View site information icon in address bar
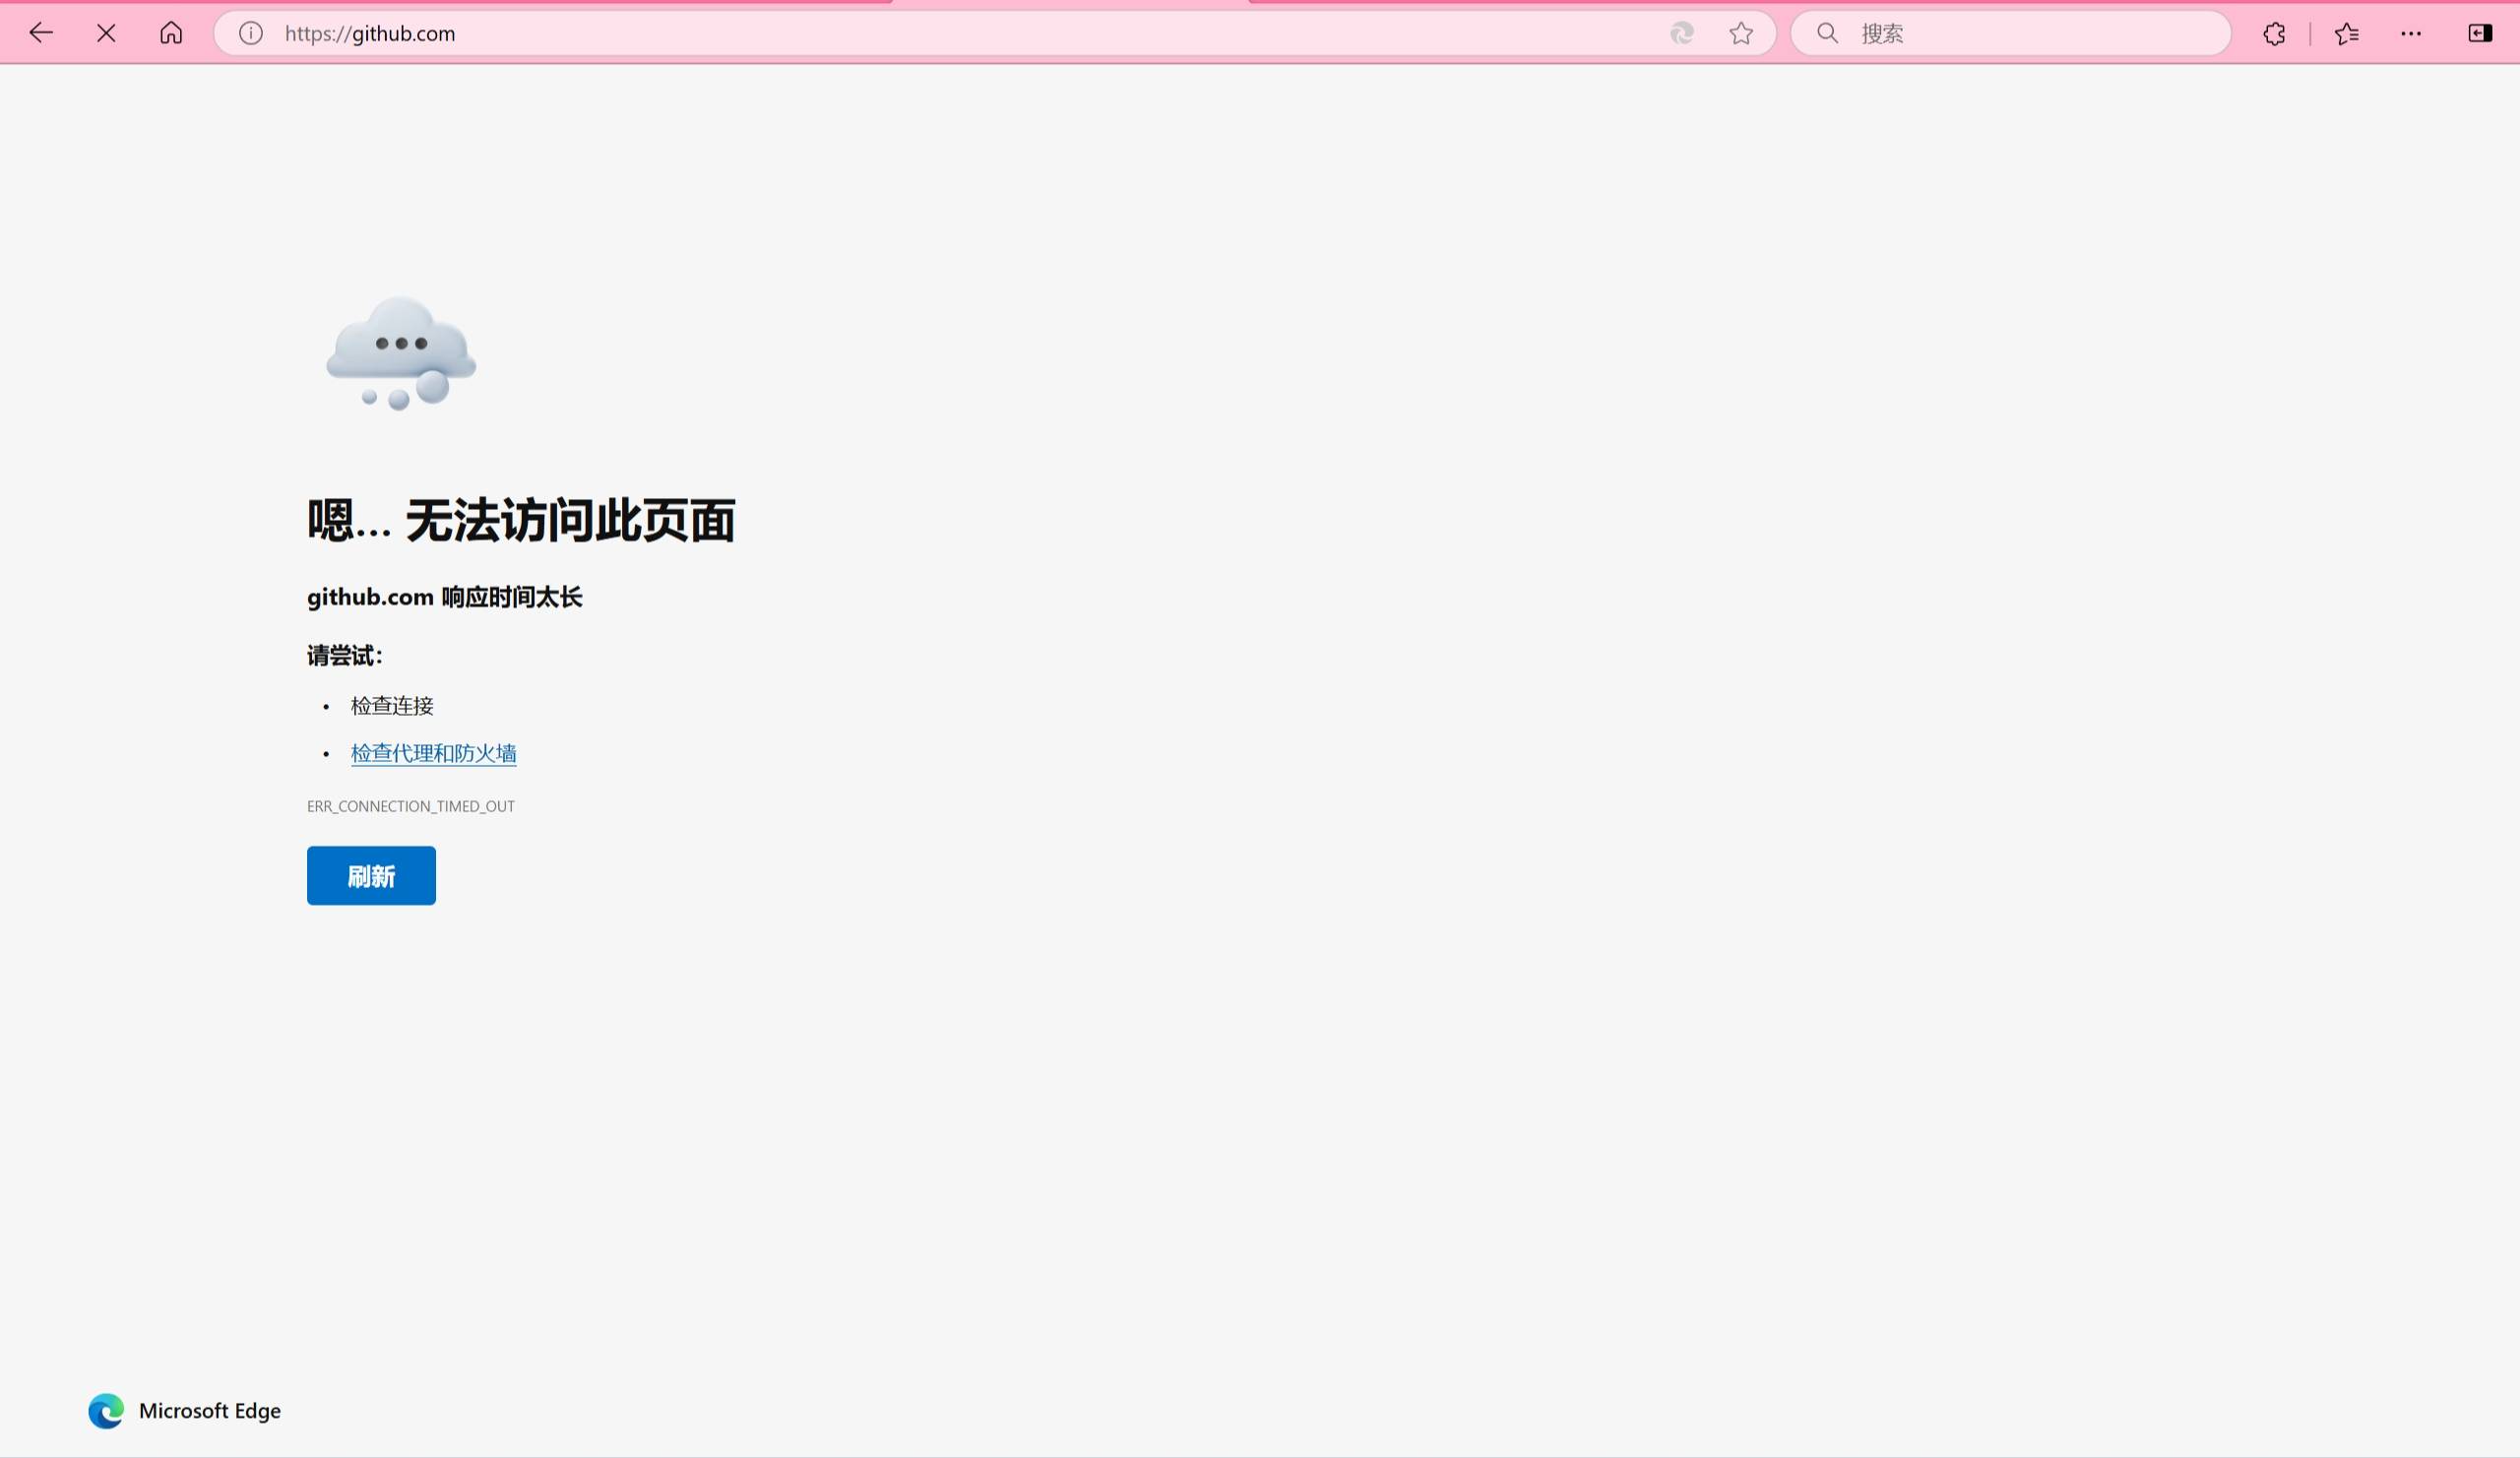The width and height of the screenshot is (2520, 1458). point(251,33)
